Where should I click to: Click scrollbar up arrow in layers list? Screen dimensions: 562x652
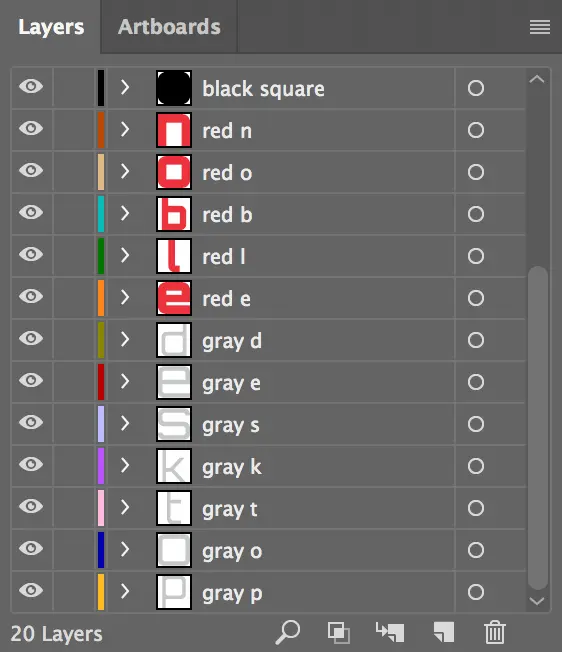click(x=537, y=79)
